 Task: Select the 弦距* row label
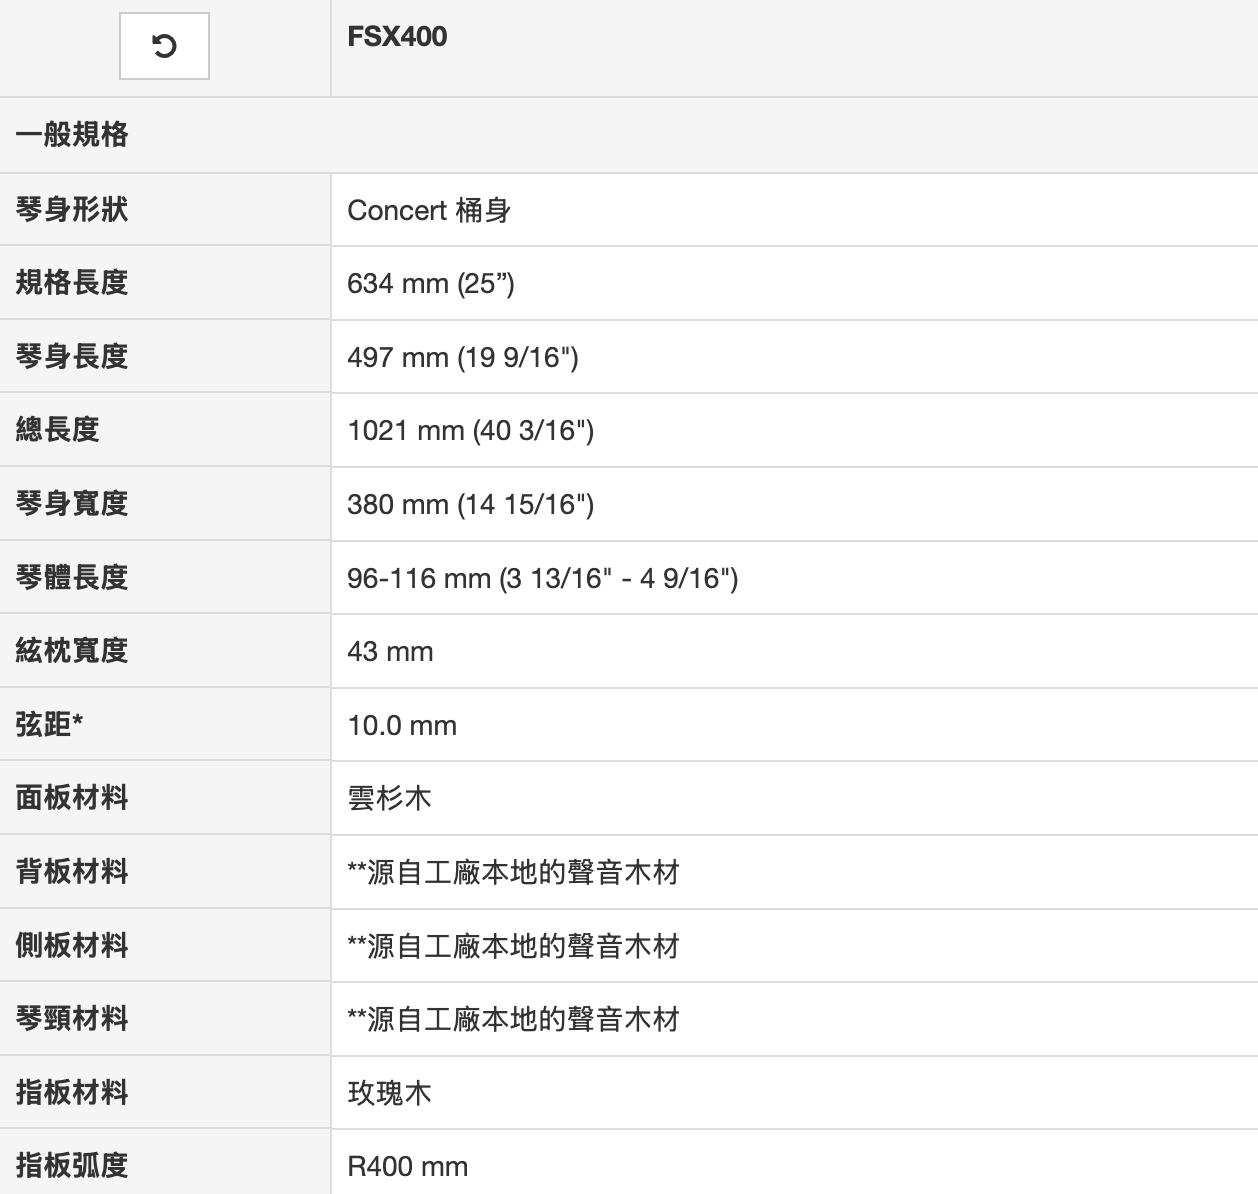(x=49, y=724)
